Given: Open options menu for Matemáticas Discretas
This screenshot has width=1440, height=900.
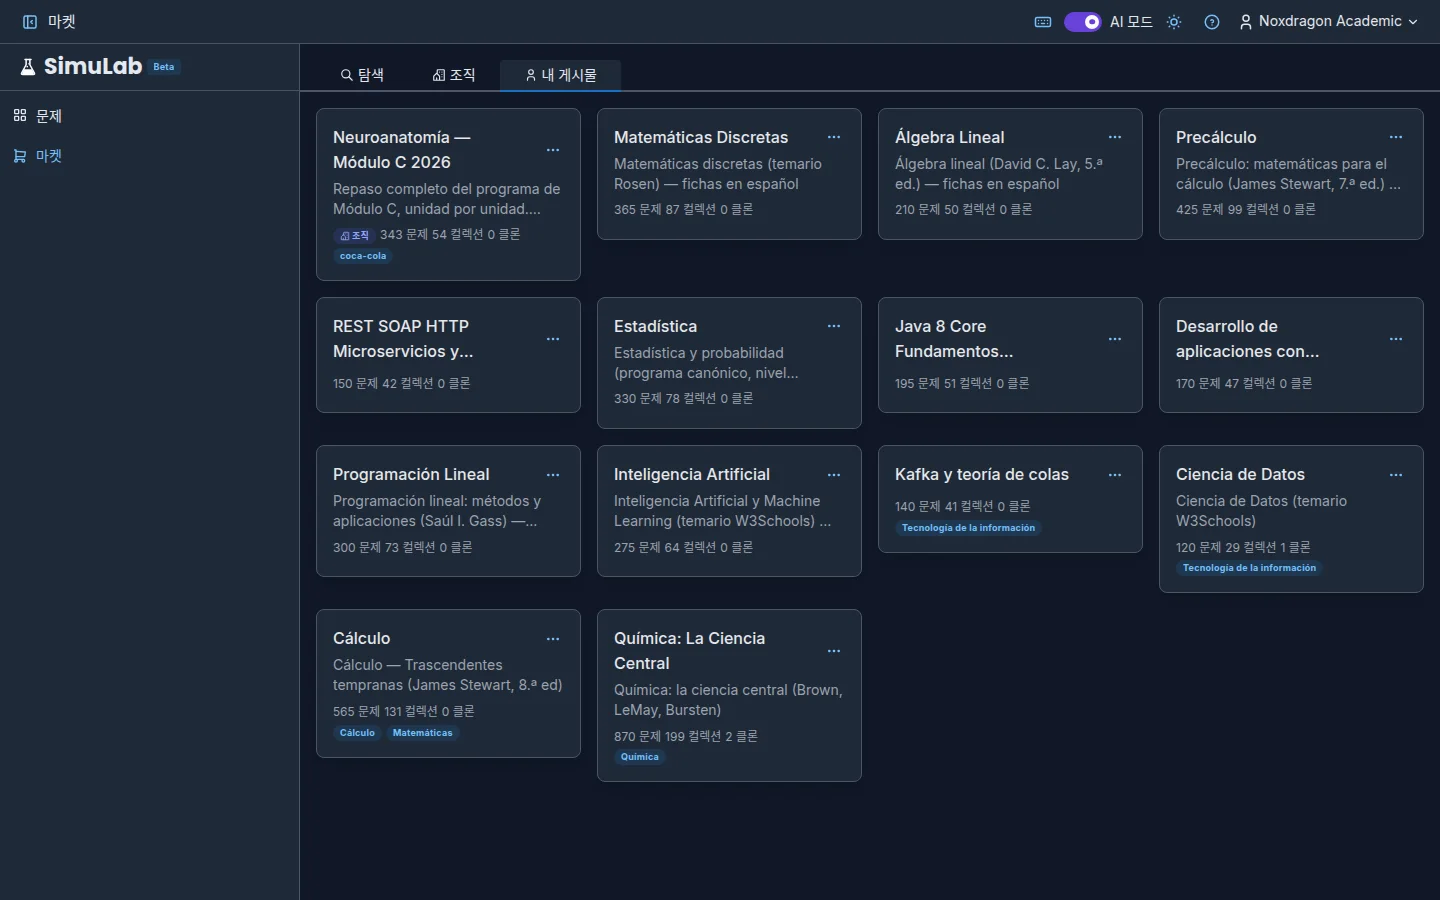Looking at the screenshot, I should point(834,137).
